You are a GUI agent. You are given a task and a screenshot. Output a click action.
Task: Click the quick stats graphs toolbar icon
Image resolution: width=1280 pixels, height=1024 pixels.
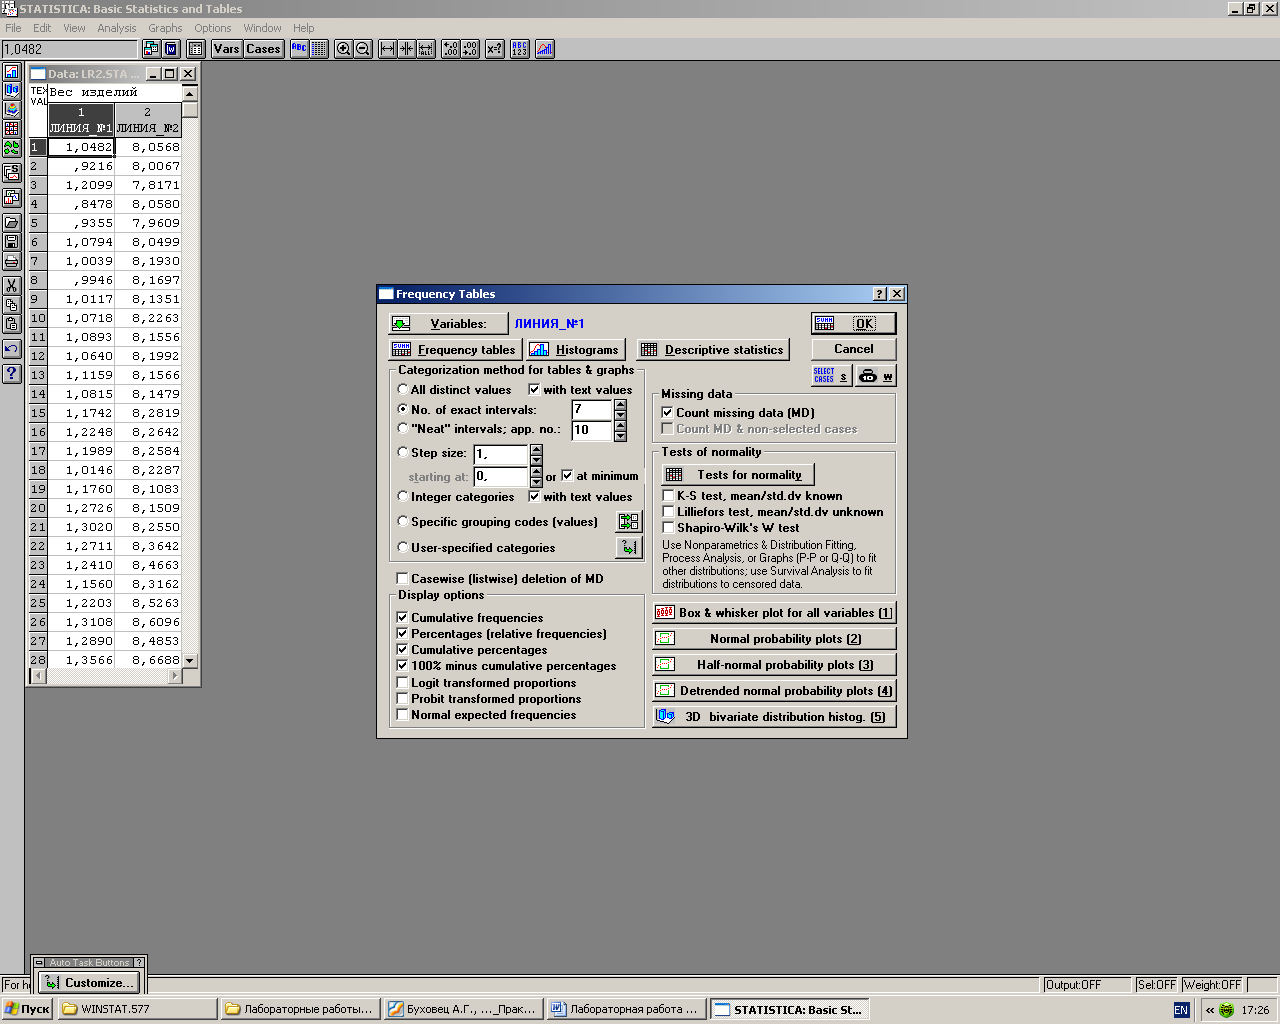(544, 48)
